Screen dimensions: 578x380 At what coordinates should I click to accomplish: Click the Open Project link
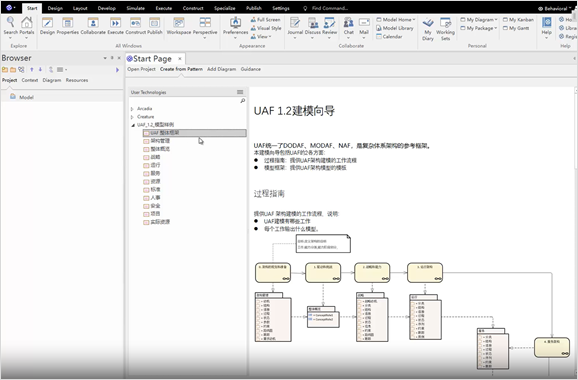(x=142, y=69)
